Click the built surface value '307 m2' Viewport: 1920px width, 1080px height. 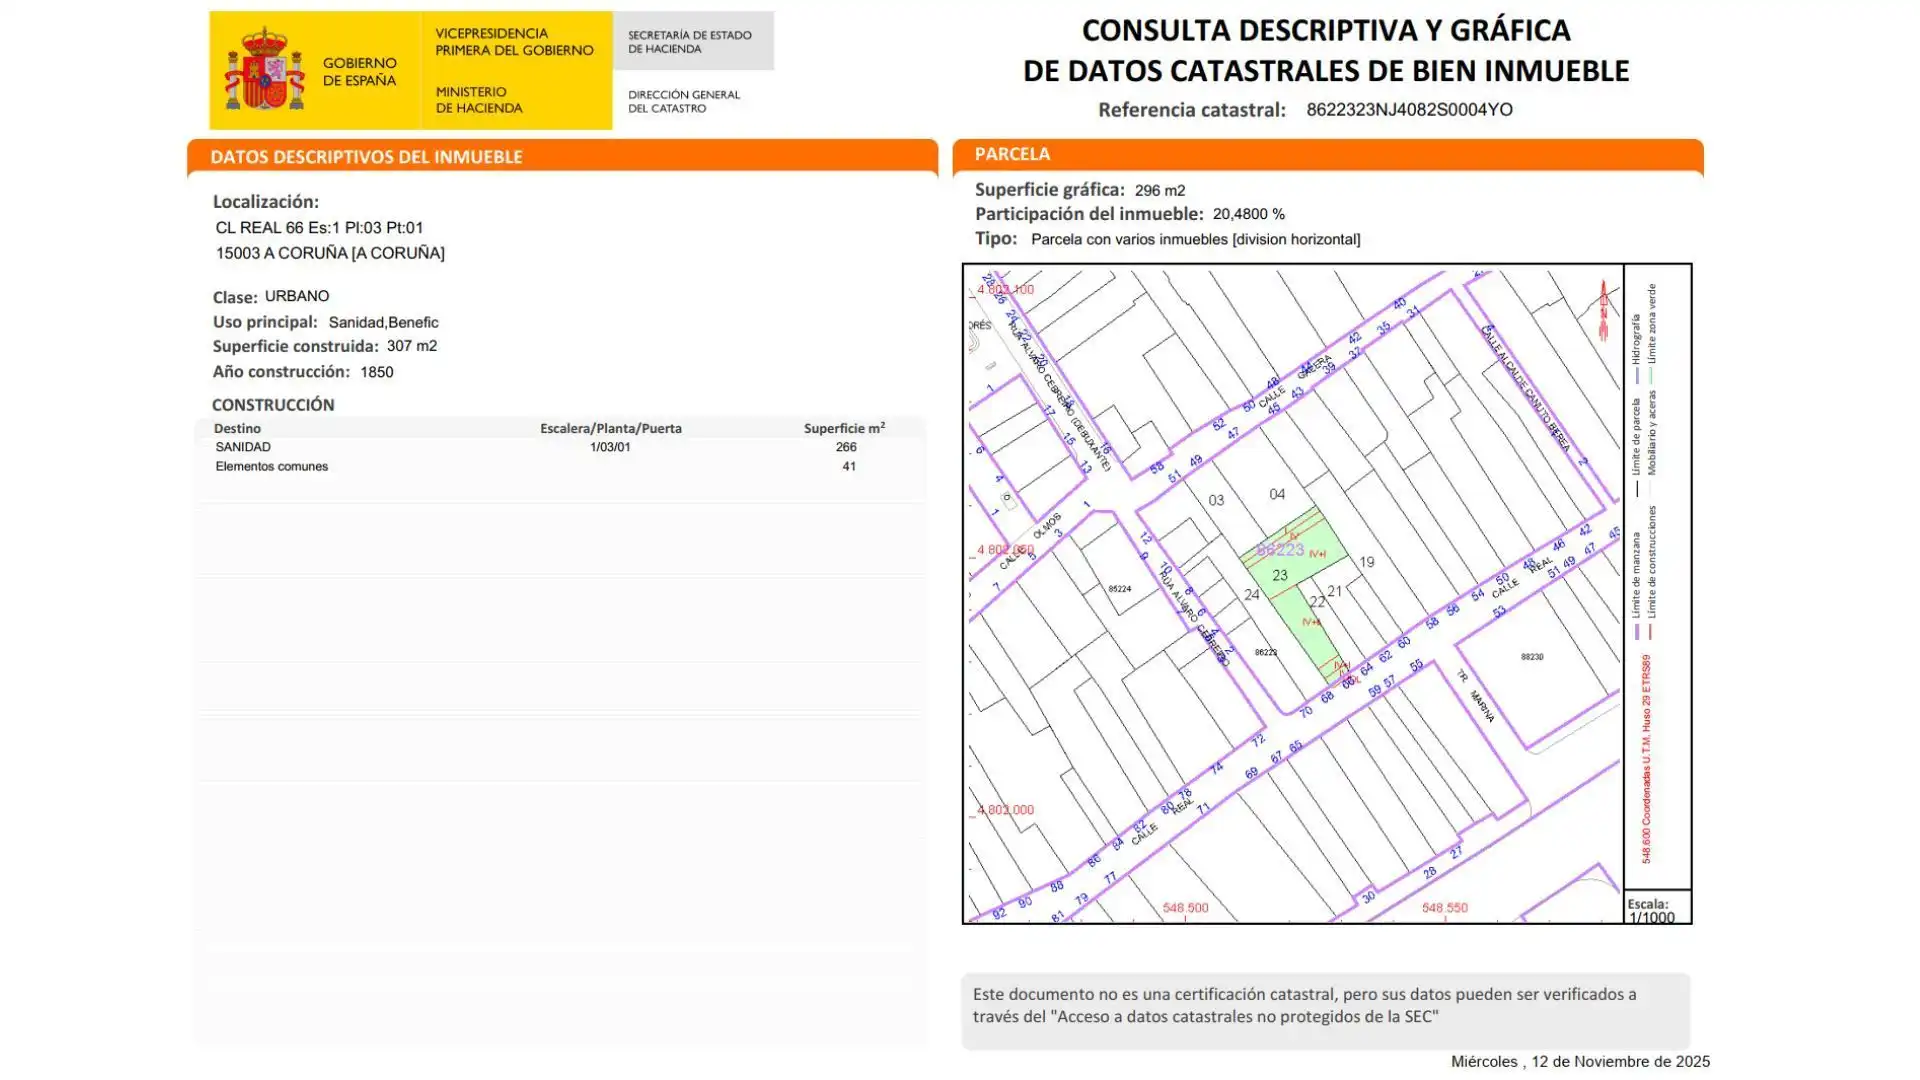(412, 346)
